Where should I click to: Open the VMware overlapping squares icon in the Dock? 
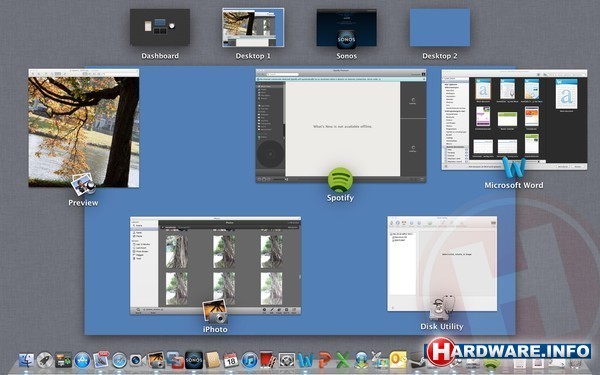click(x=175, y=360)
